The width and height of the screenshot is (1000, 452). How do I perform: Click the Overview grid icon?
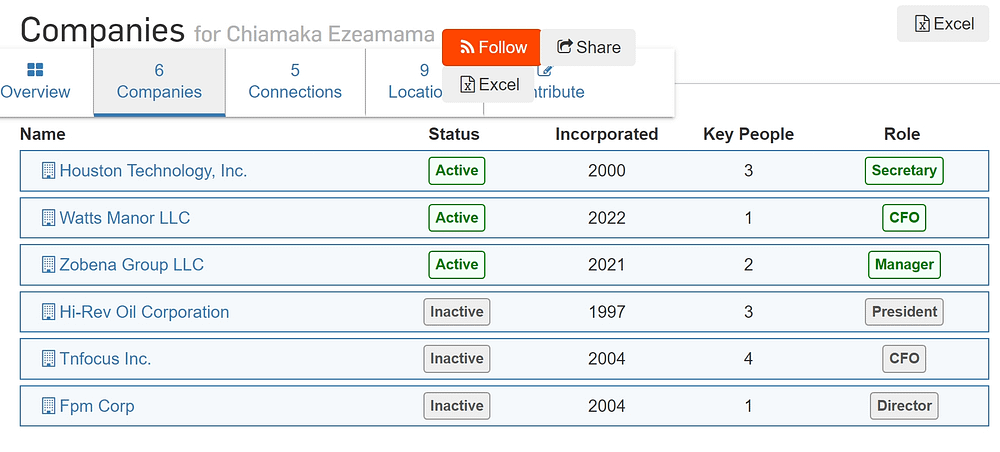coord(35,69)
